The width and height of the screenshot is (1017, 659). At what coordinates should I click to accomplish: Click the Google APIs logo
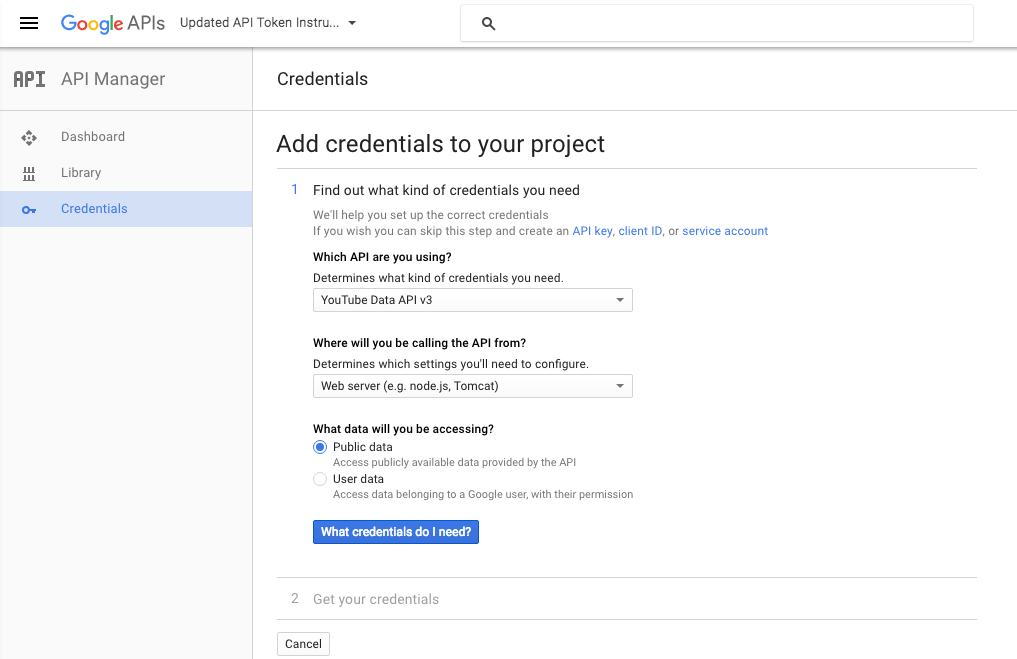point(113,23)
